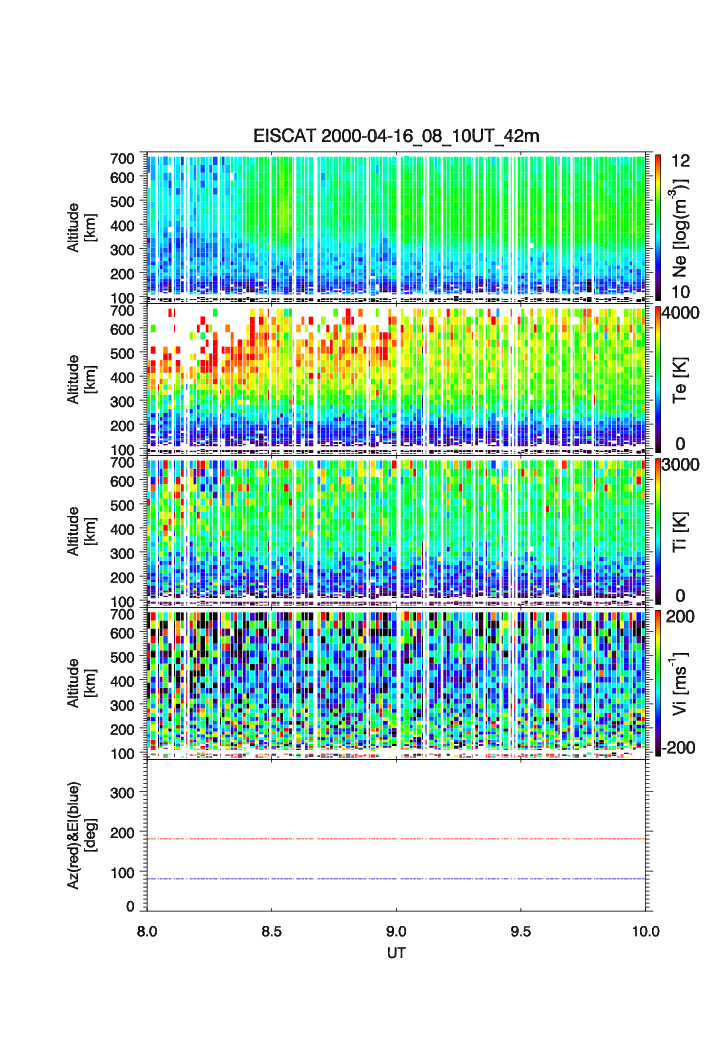Click the 10.0 tick label on time axis
Viewport: 708px width, 1063px height.
(645, 930)
